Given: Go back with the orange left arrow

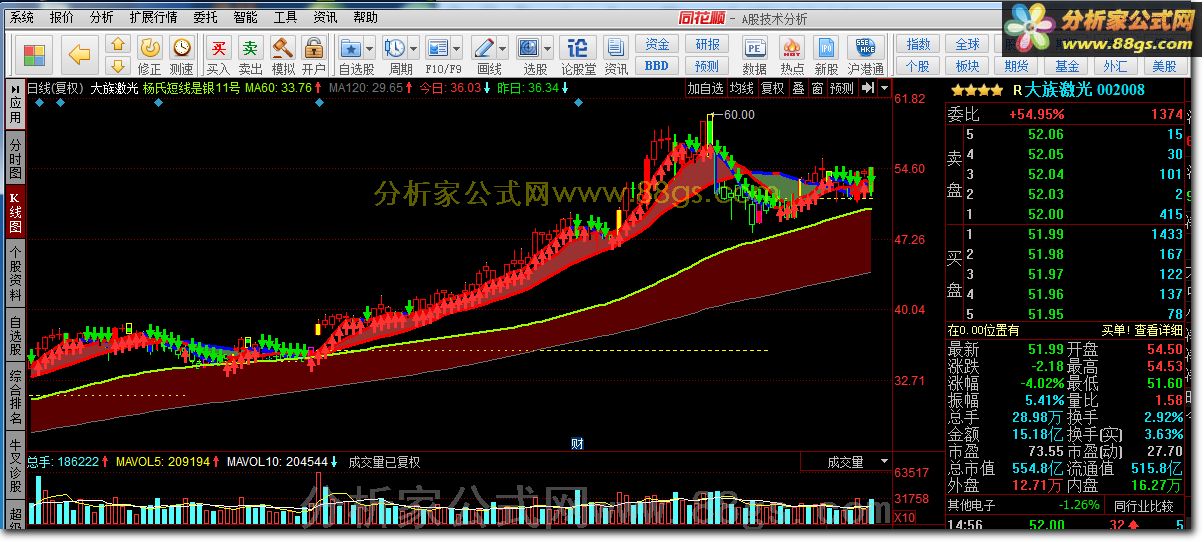Looking at the screenshot, I should [x=80, y=54].
